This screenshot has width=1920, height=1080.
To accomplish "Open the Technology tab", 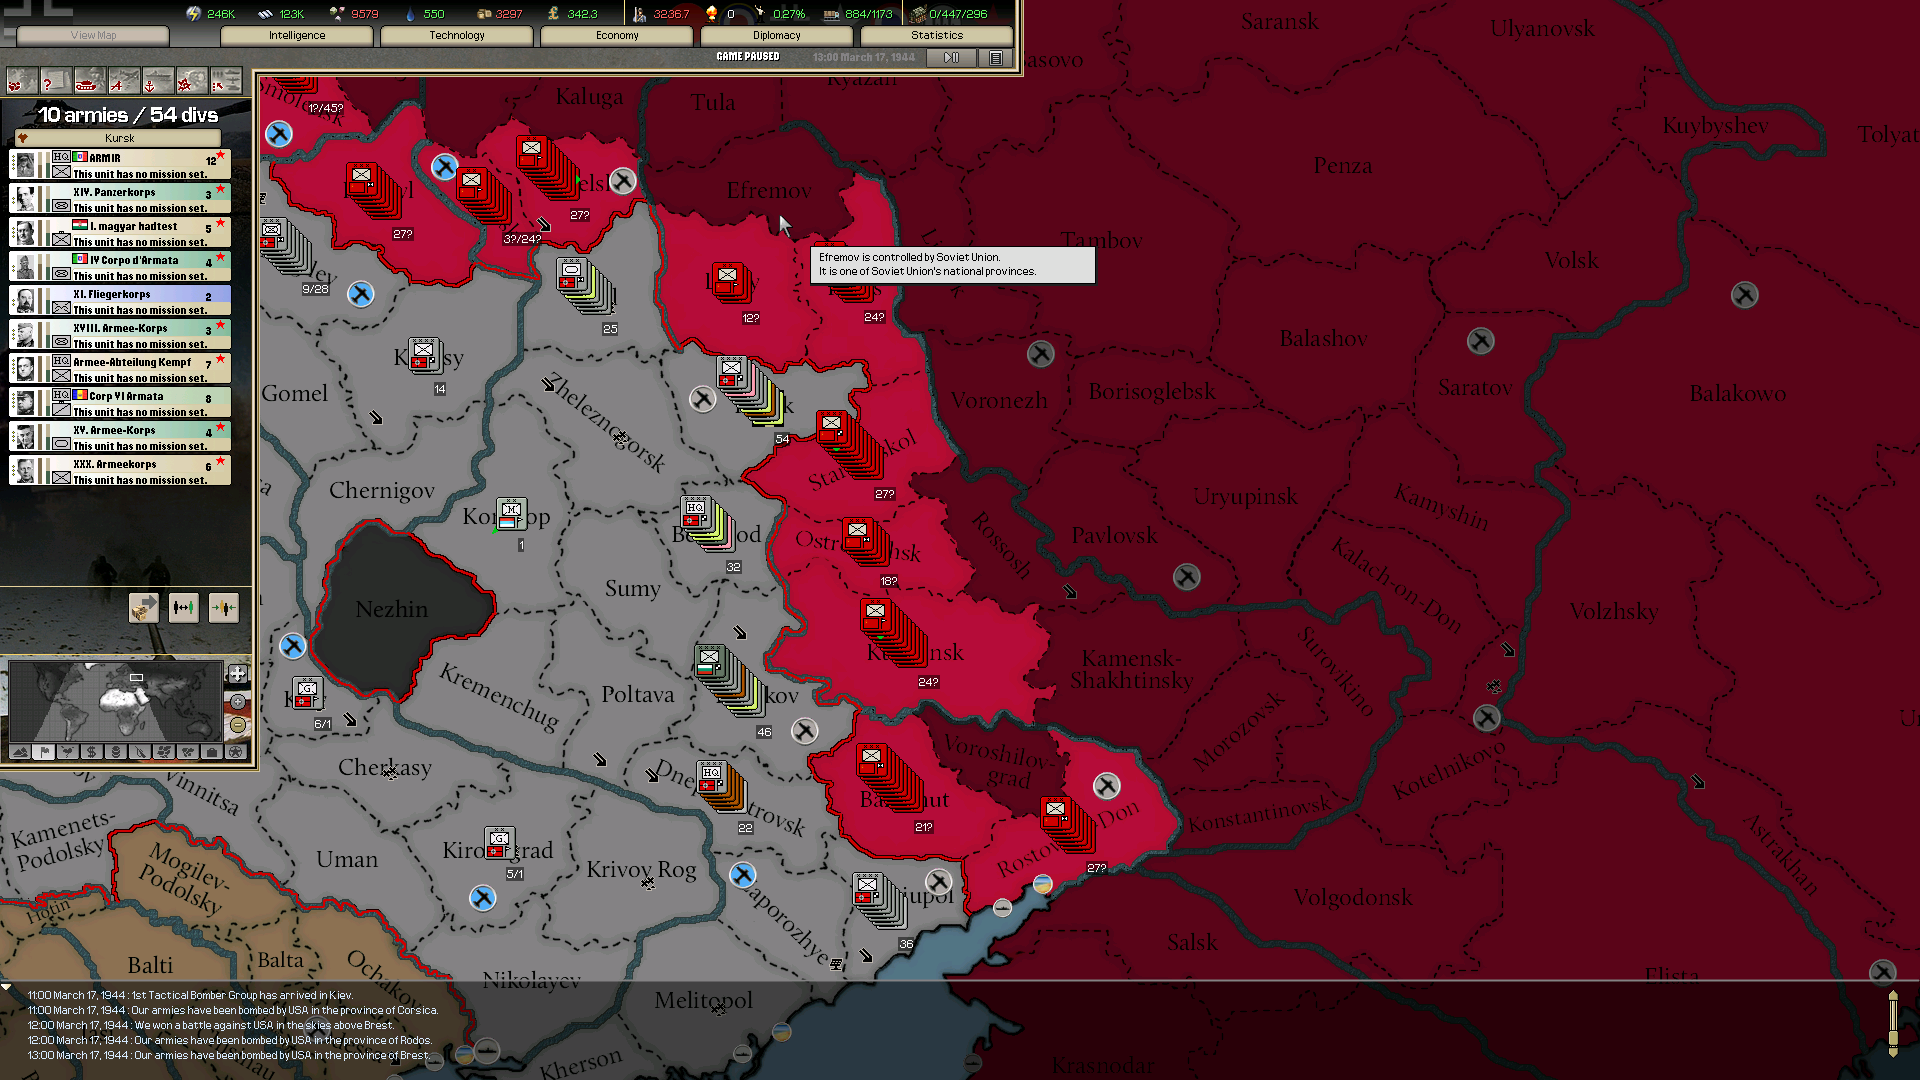I will coord(457,35).
